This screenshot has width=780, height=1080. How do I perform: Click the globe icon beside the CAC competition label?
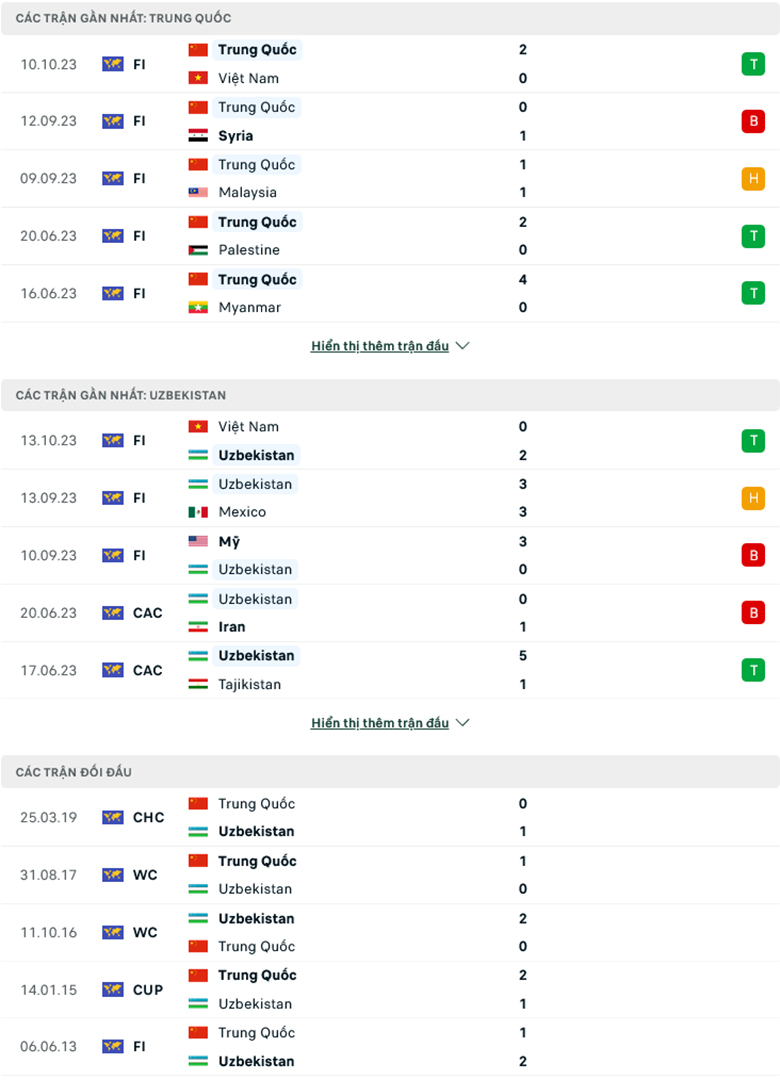click(115, 612)
